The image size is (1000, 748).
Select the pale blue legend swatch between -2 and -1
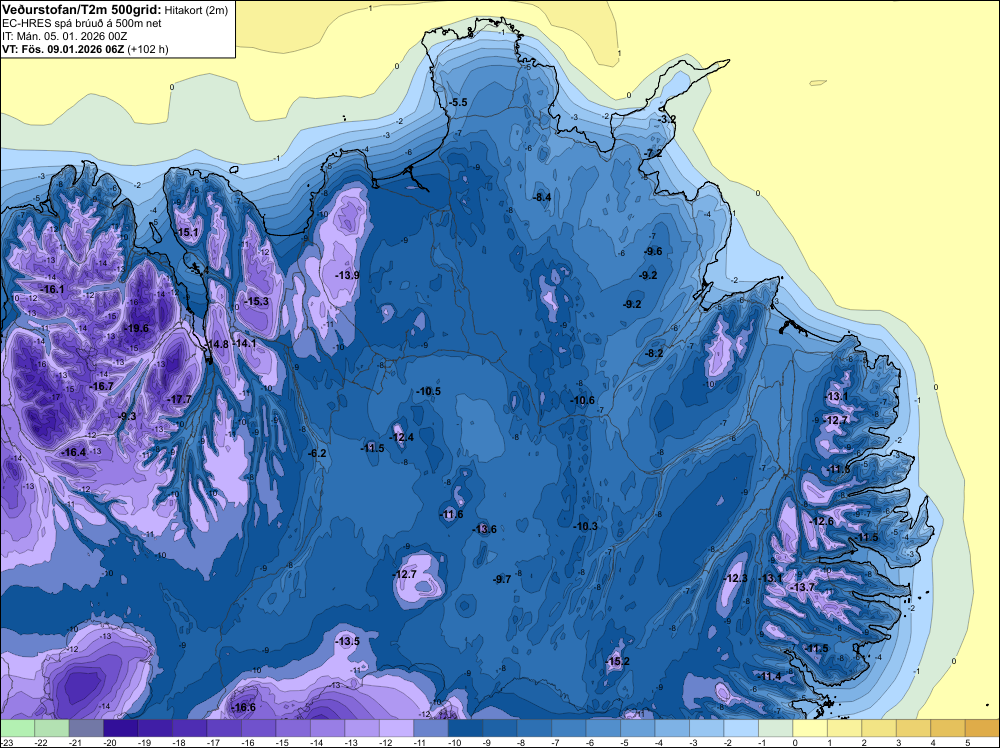(x=741, y=728)
